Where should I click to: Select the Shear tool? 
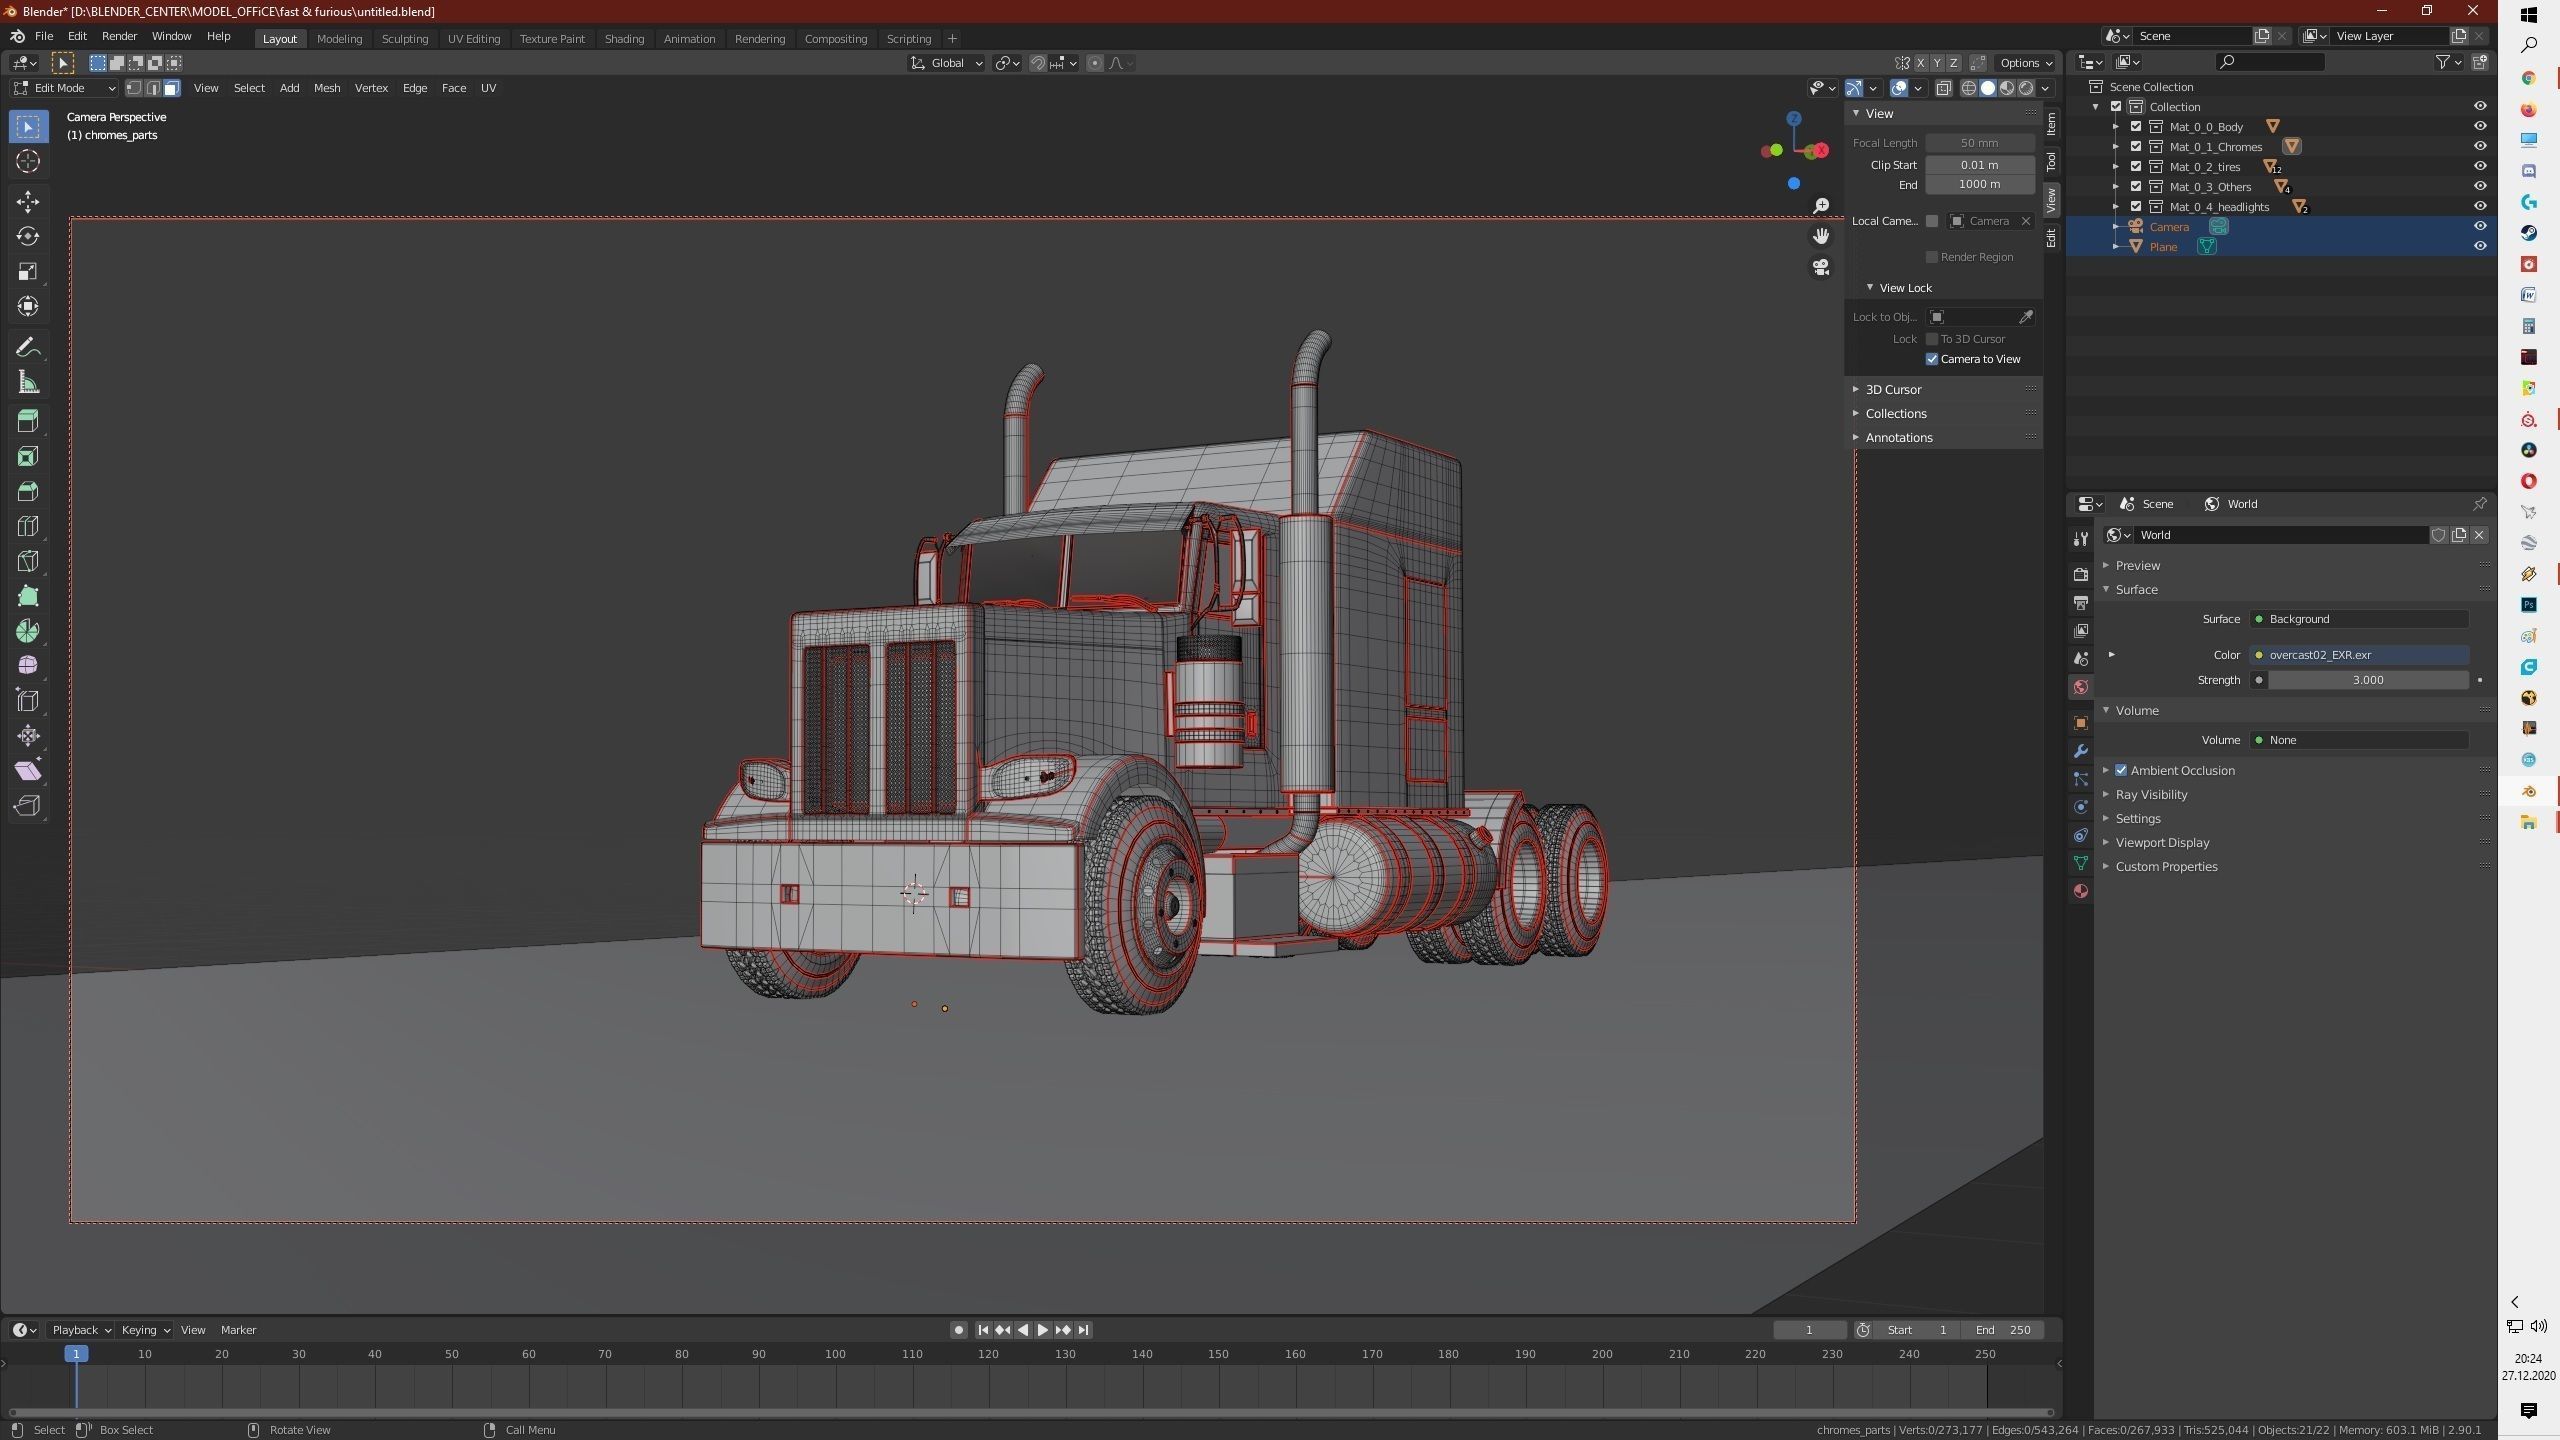[x=28, y=771]
